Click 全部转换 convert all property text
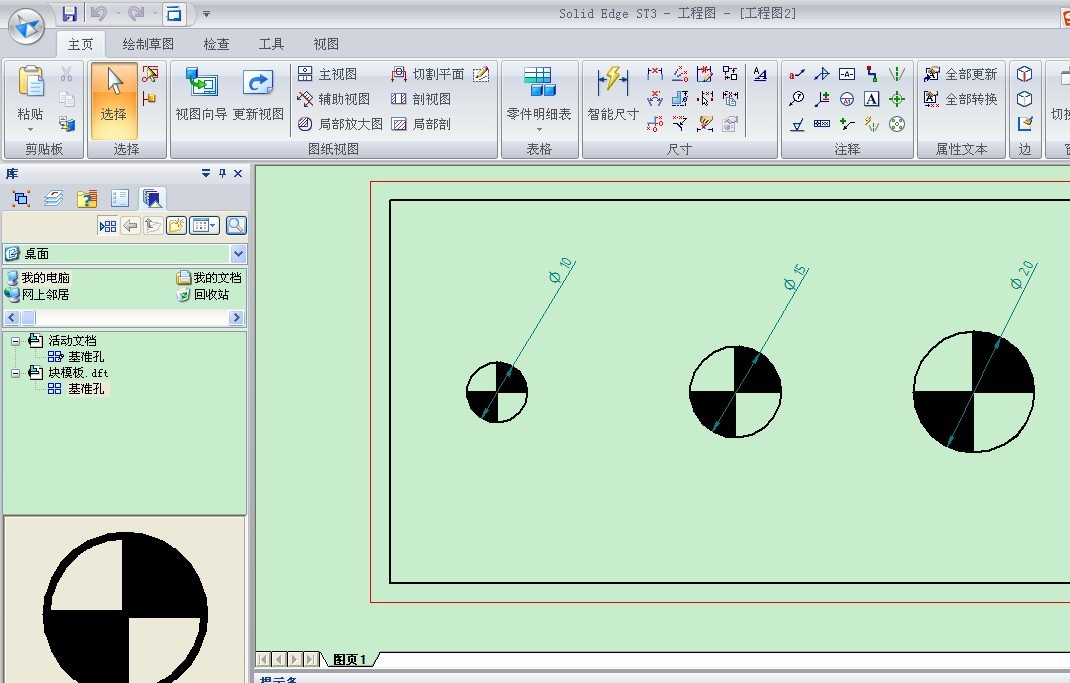The width and height of the screenshot is (1070, 683). pos(961,99)
